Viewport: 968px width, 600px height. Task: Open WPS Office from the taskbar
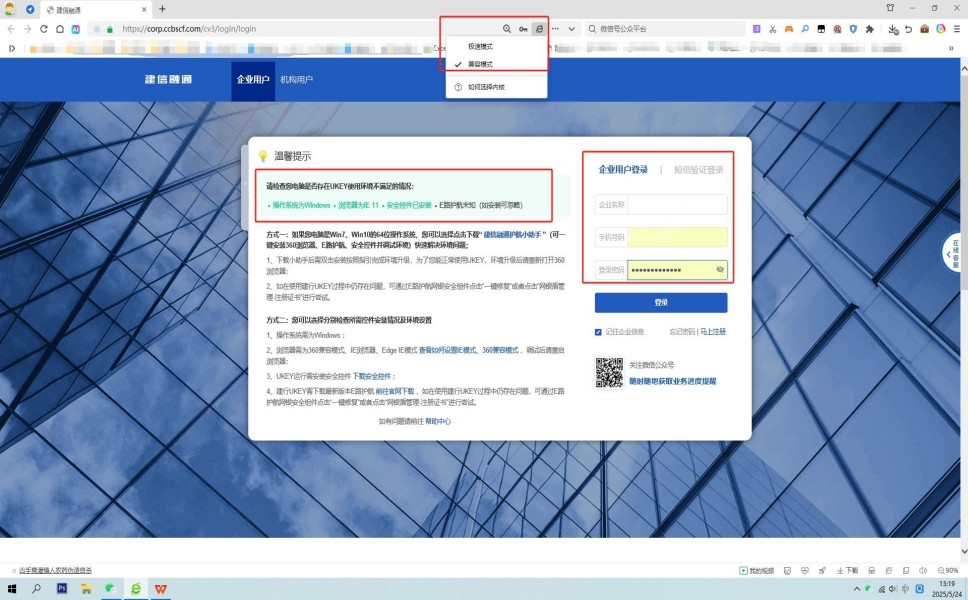[x=160, y=588]
